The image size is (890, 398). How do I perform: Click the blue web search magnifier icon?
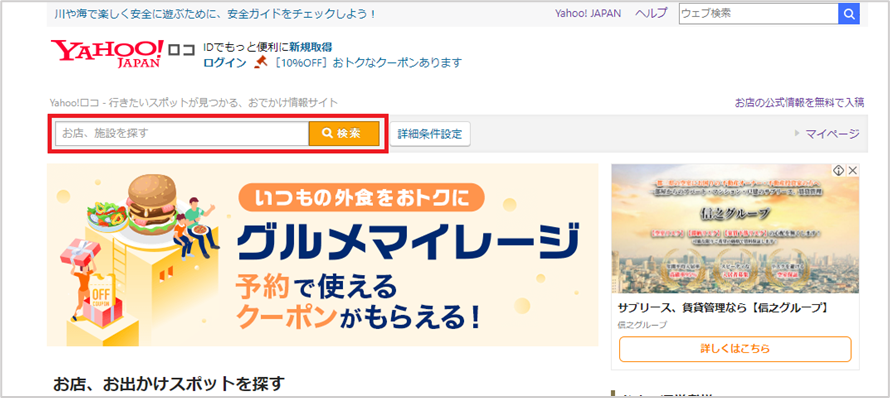click(x=848, y=14)
